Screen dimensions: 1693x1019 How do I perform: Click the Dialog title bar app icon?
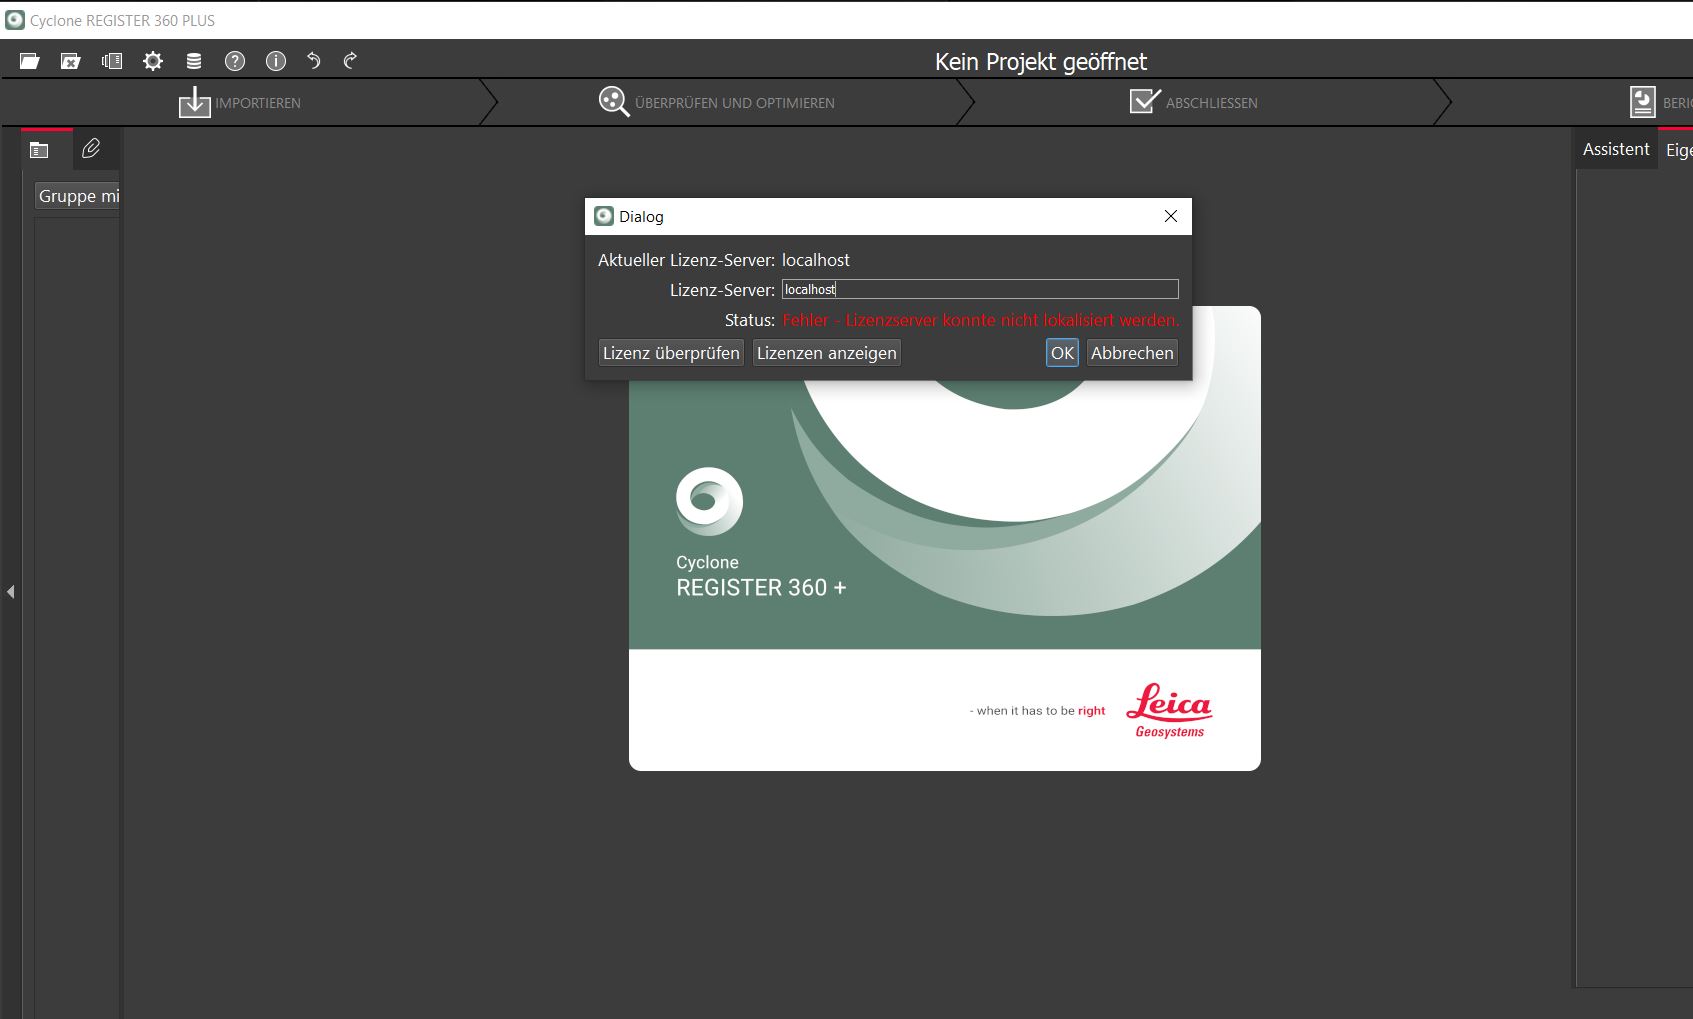pos(604,216)
